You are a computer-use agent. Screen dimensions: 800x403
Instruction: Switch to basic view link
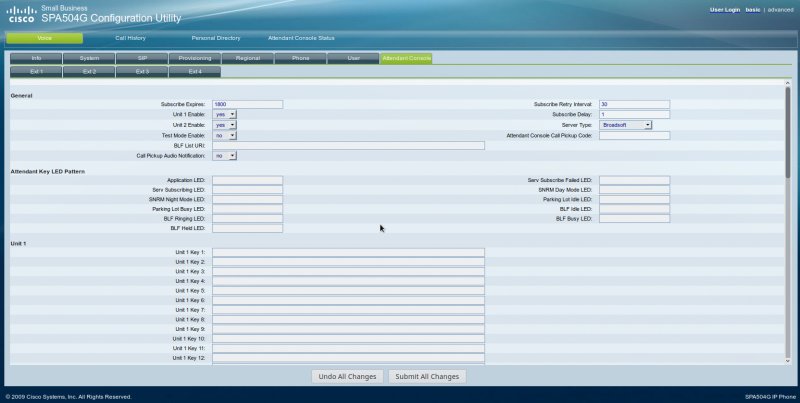[x=753, y=9]
